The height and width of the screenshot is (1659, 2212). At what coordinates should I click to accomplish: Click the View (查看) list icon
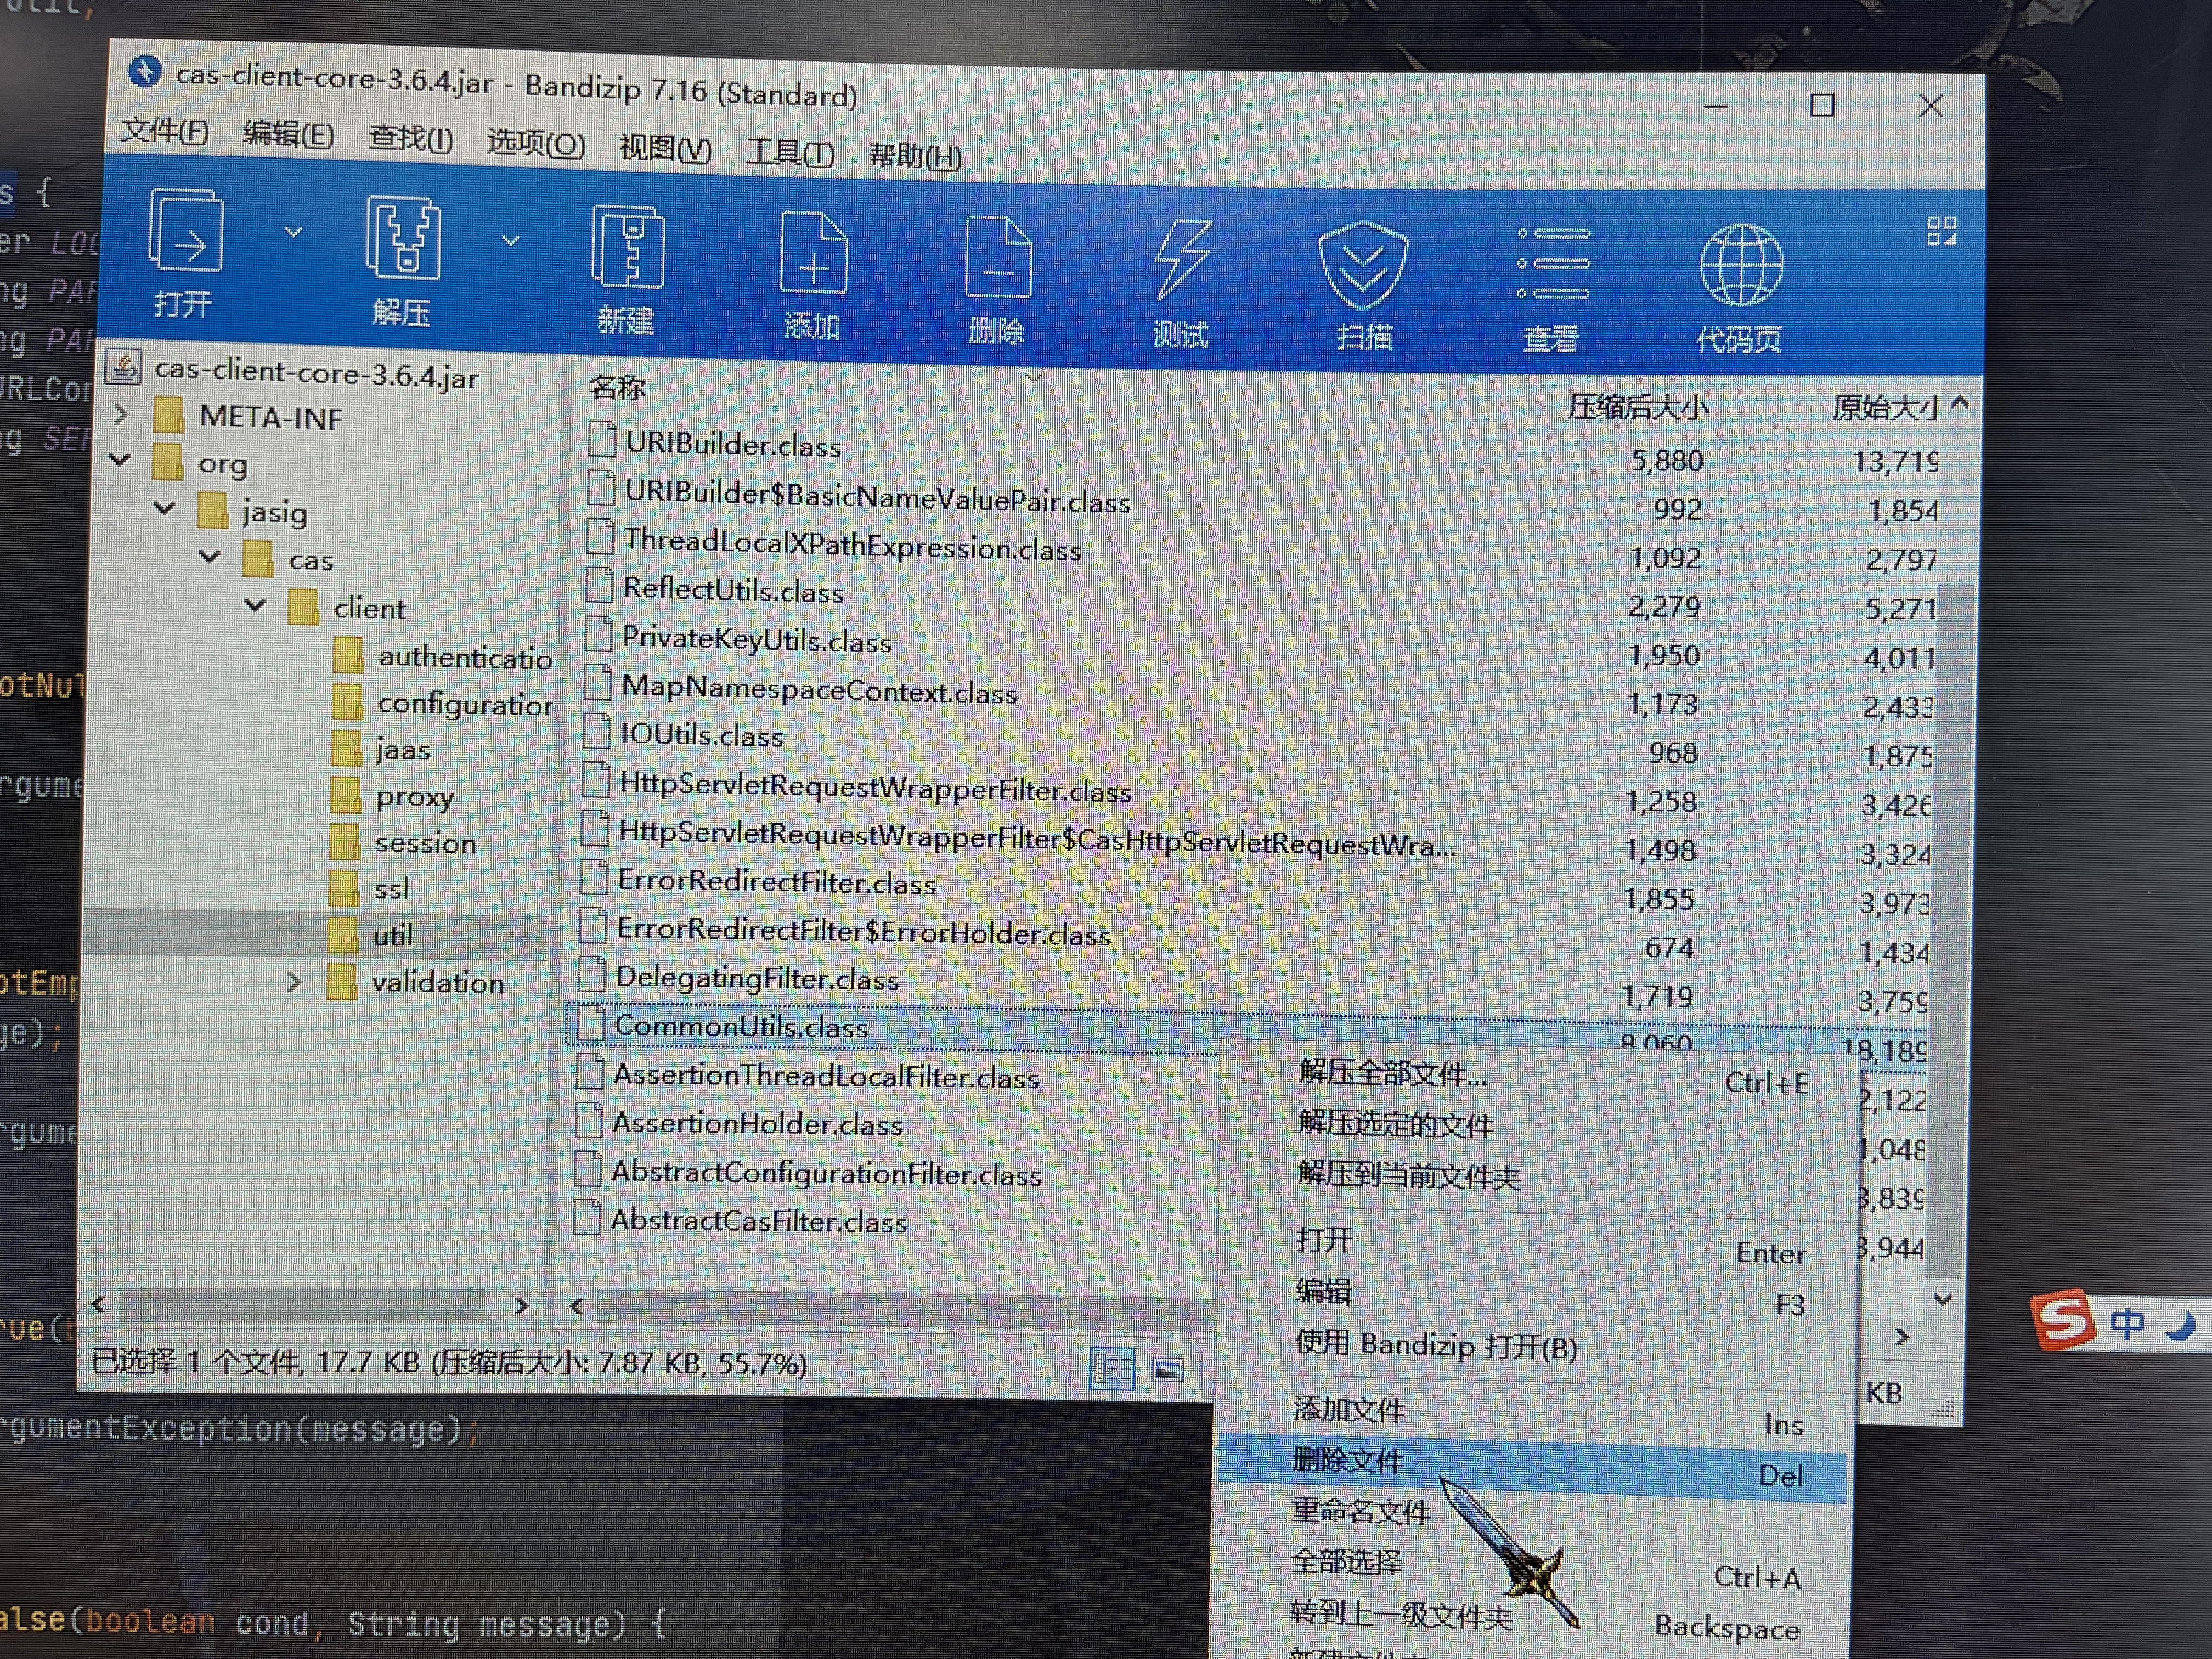tap(1552, 264)
